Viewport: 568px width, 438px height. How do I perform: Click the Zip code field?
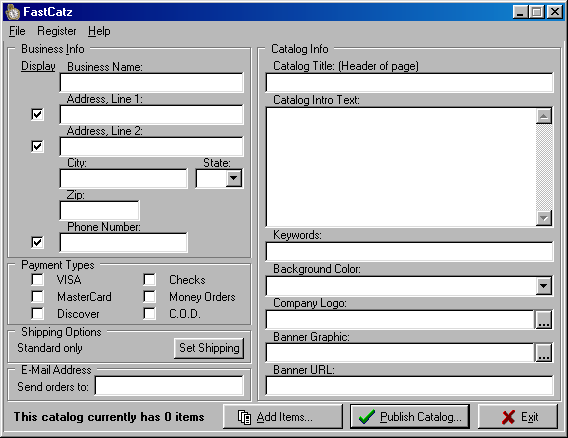[99, 210]
